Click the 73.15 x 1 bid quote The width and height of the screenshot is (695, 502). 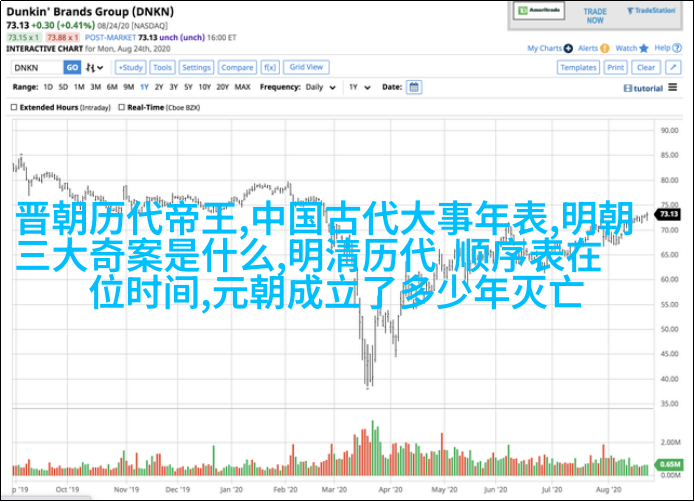[x=24, y=38]
